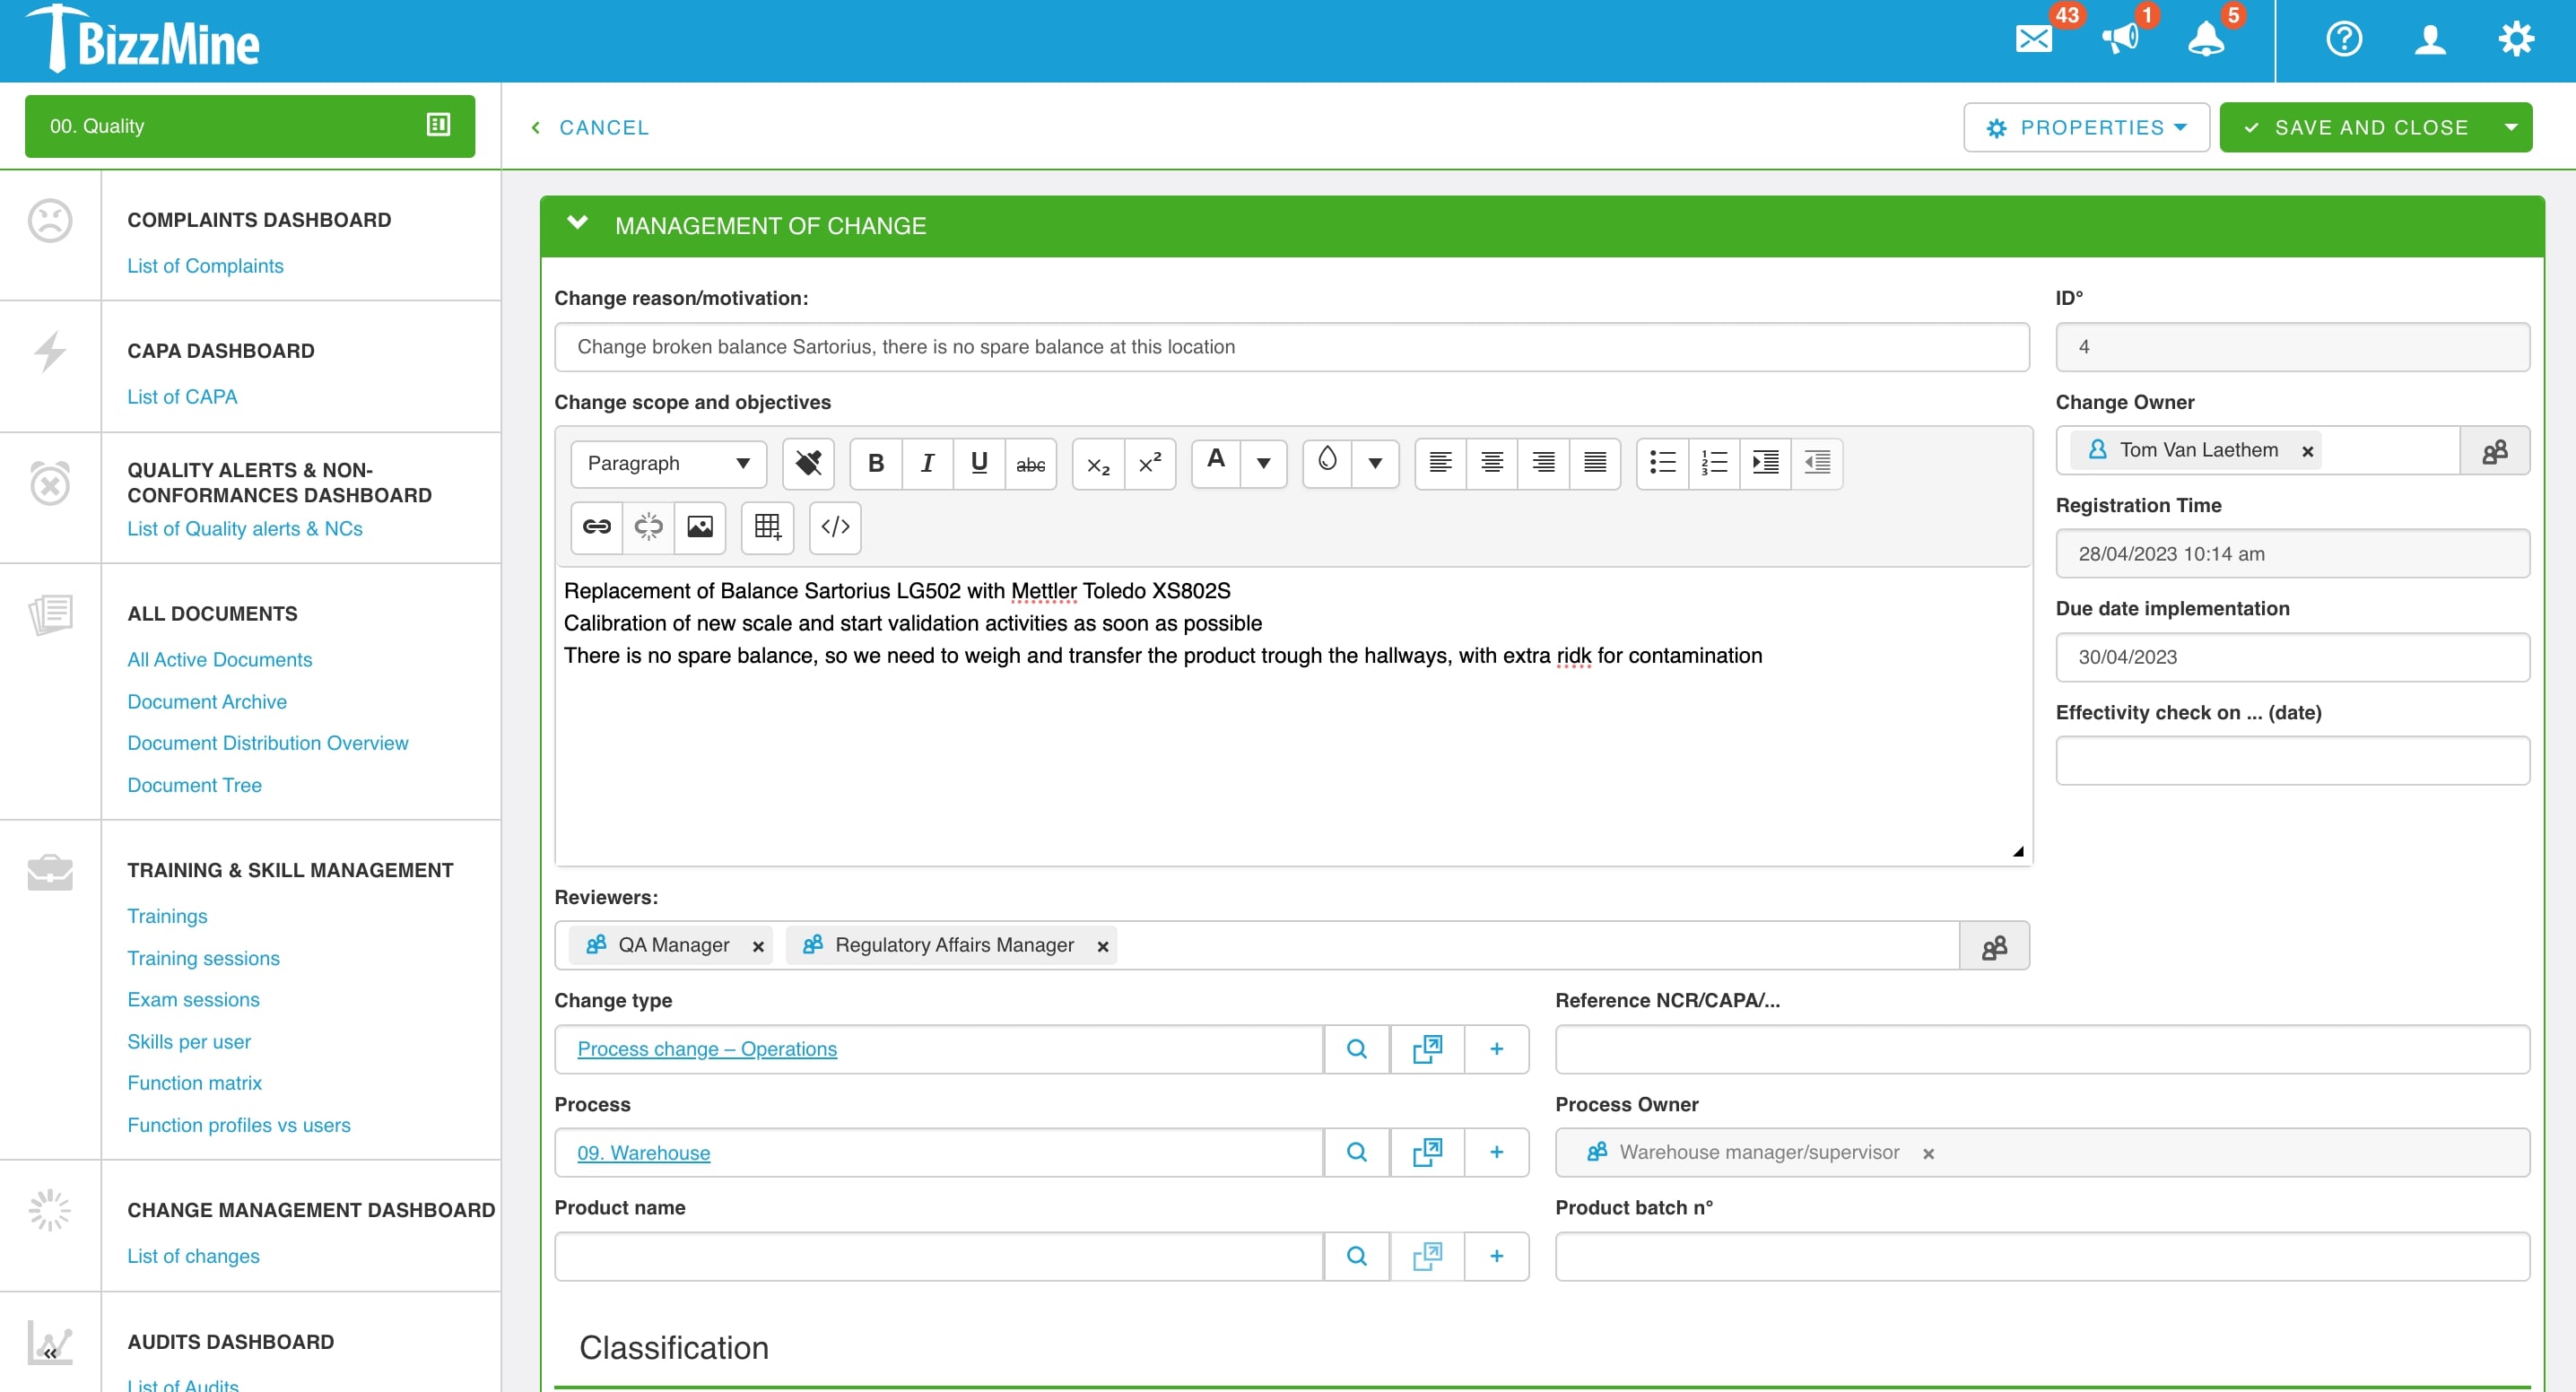Open the Change Owner user picker icon
Image resolution: width=2576 pixels, height=1392 pixels.
(2494, 451)
